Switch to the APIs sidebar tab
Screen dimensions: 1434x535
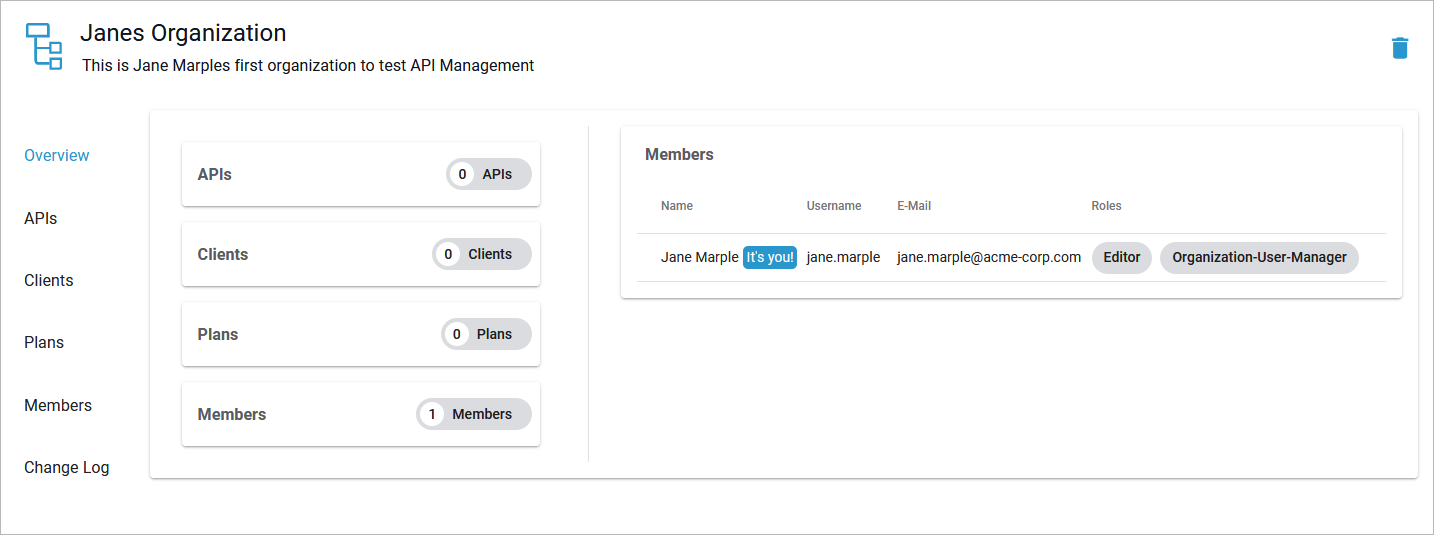41,218
